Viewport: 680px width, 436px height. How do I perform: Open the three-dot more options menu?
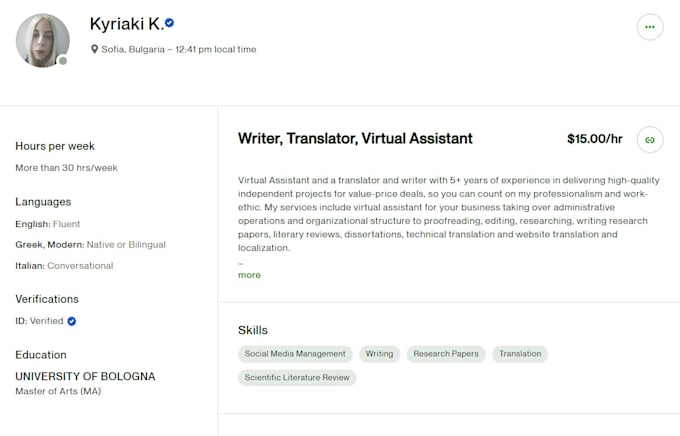click(650, 27)
